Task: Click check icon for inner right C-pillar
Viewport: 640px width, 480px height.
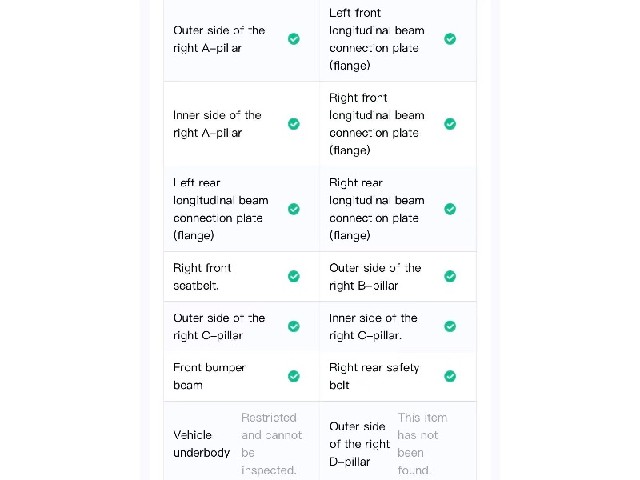Action: [450, 327]
